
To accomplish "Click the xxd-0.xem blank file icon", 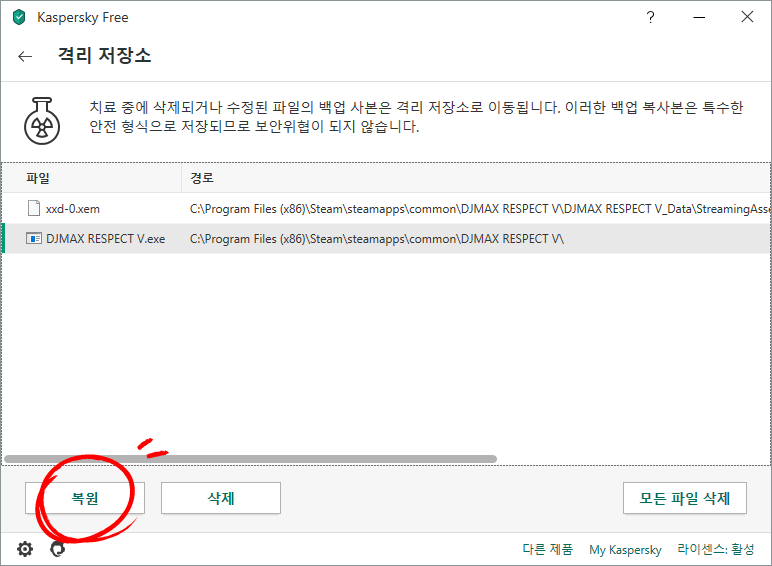I will pos(34,209).
